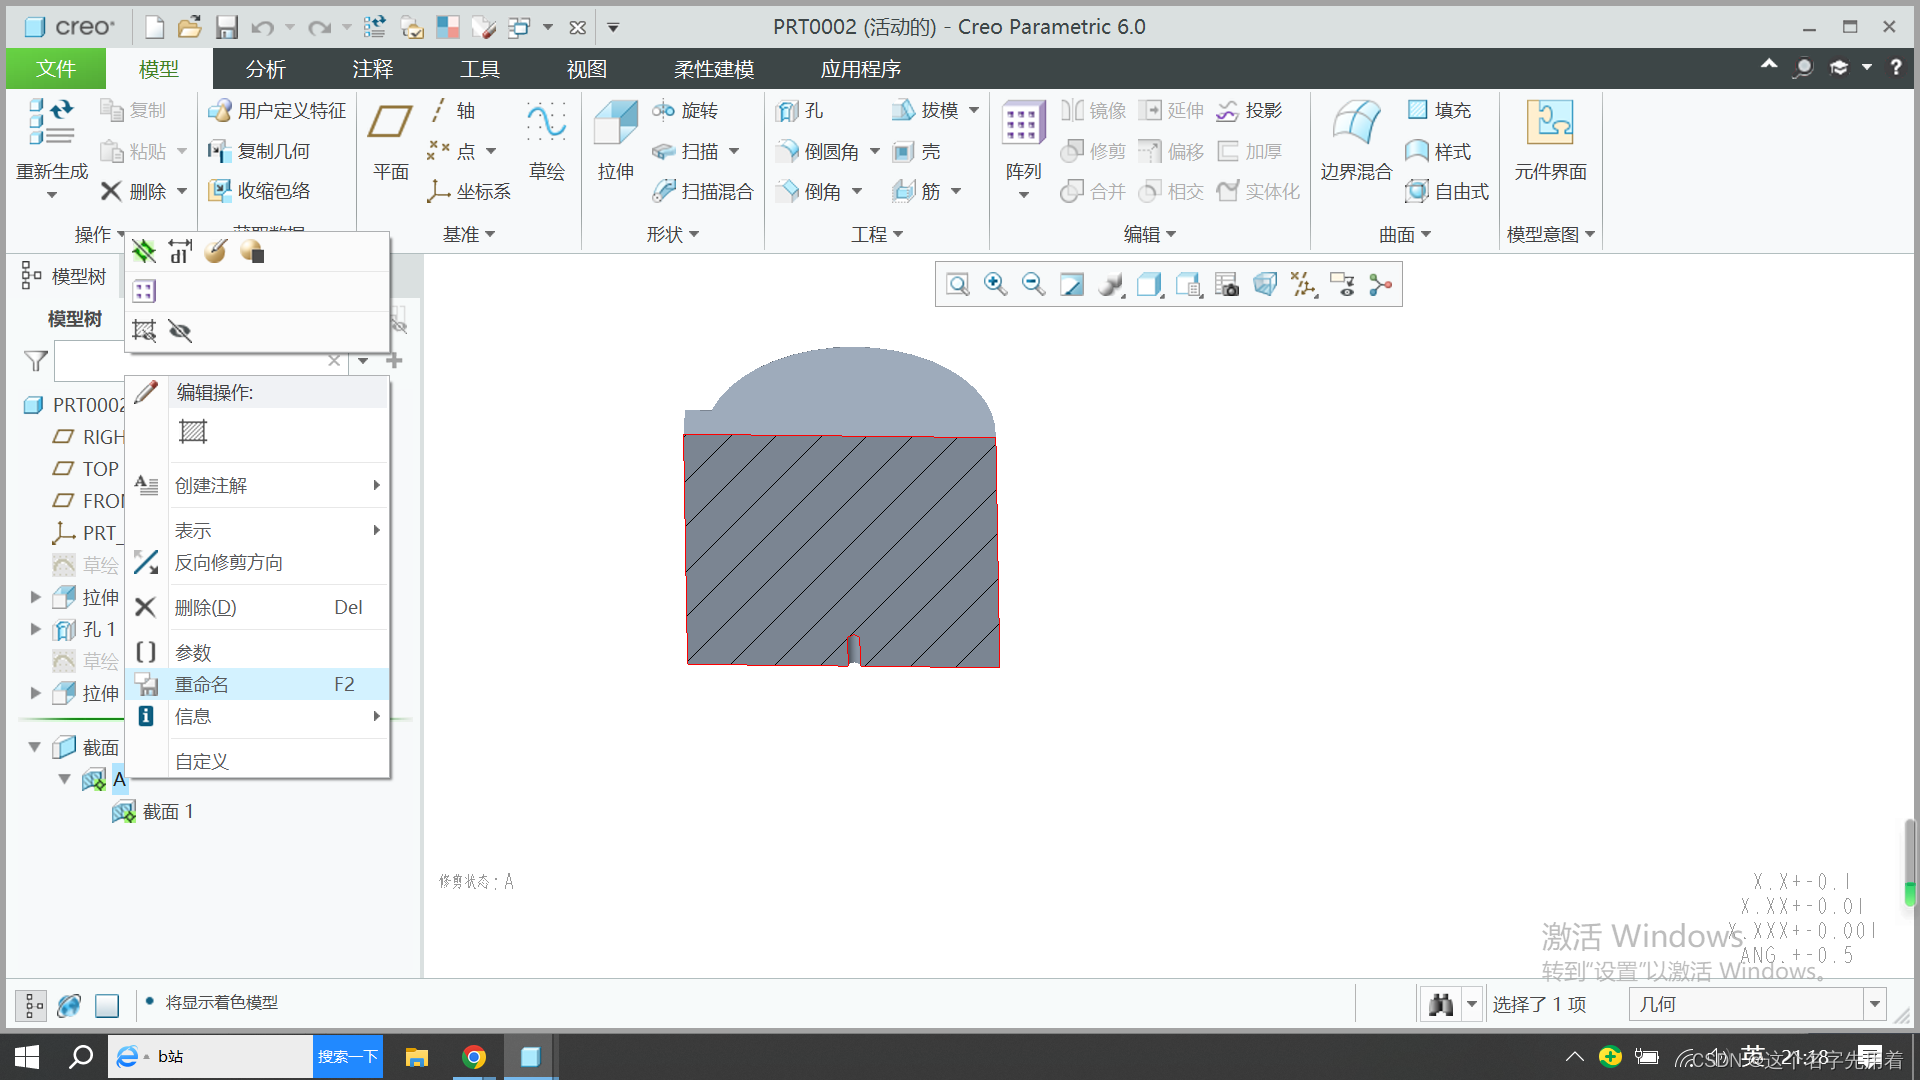Viewport: 1920px width, 1080px height.
Task: Click zoom in icon in graphics toolbar
Action: pos(995,285)
